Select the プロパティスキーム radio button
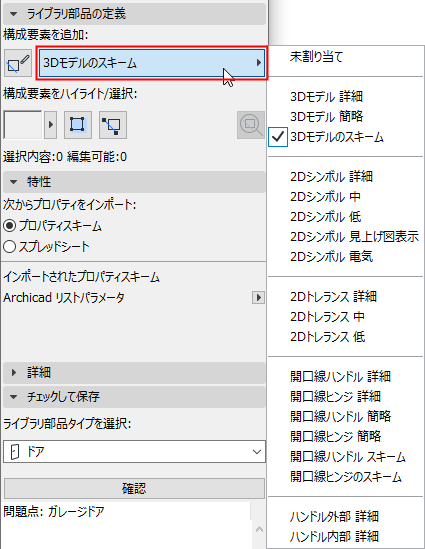This screenshot has height=549, width=425. 9,226
